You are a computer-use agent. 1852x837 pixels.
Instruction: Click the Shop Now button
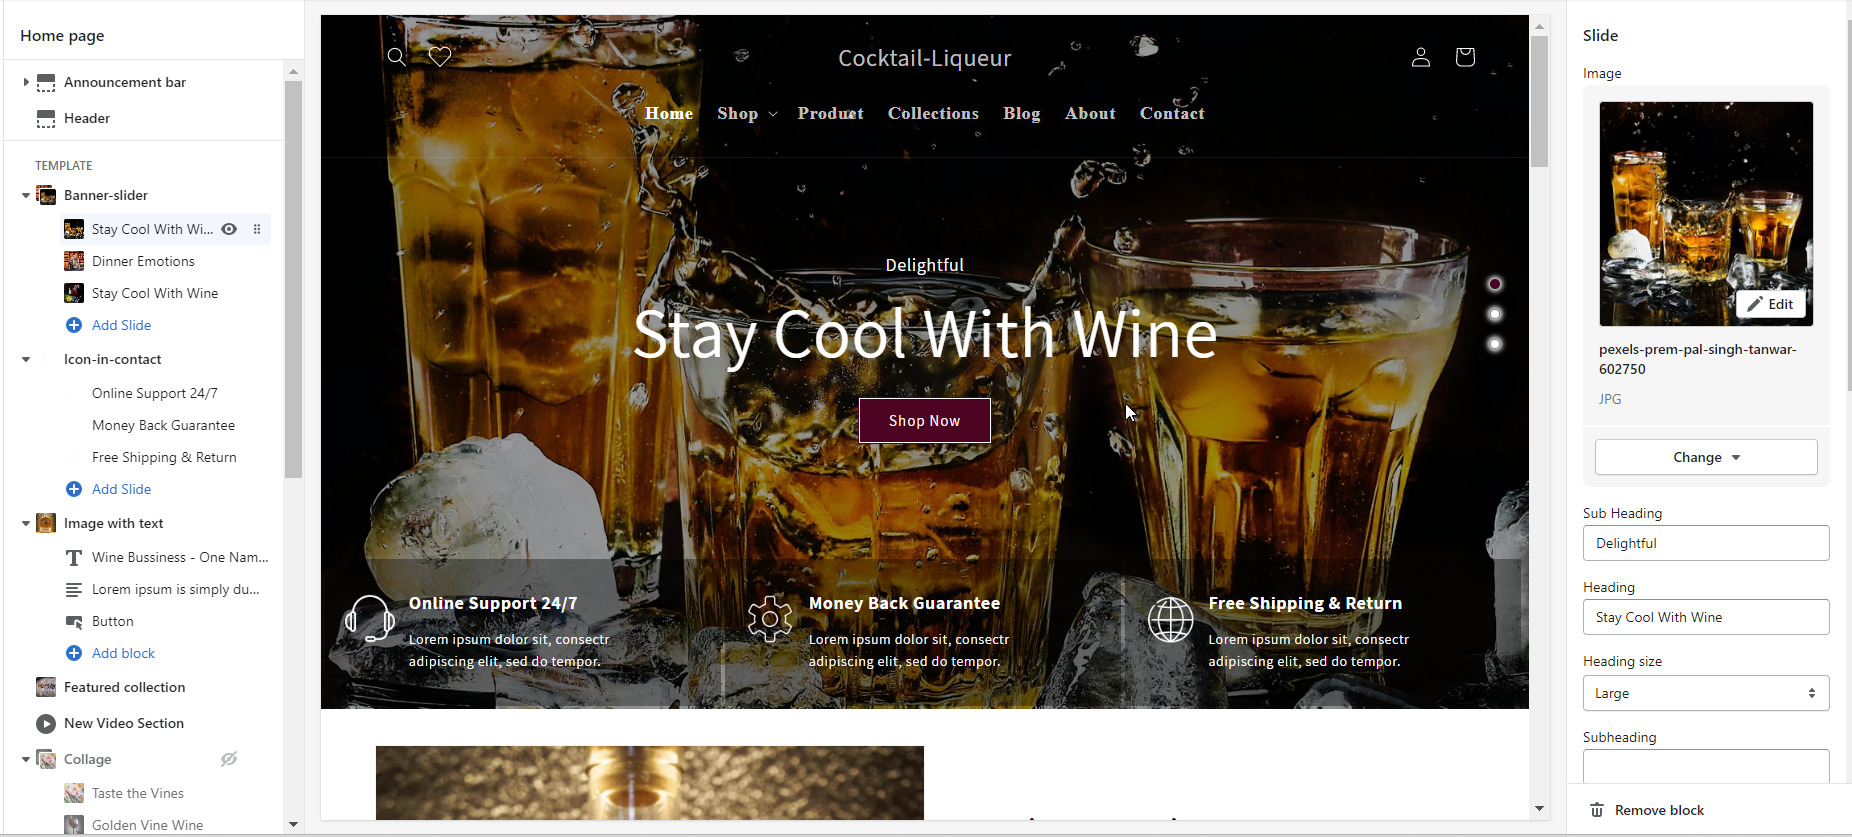coord(924,421)
